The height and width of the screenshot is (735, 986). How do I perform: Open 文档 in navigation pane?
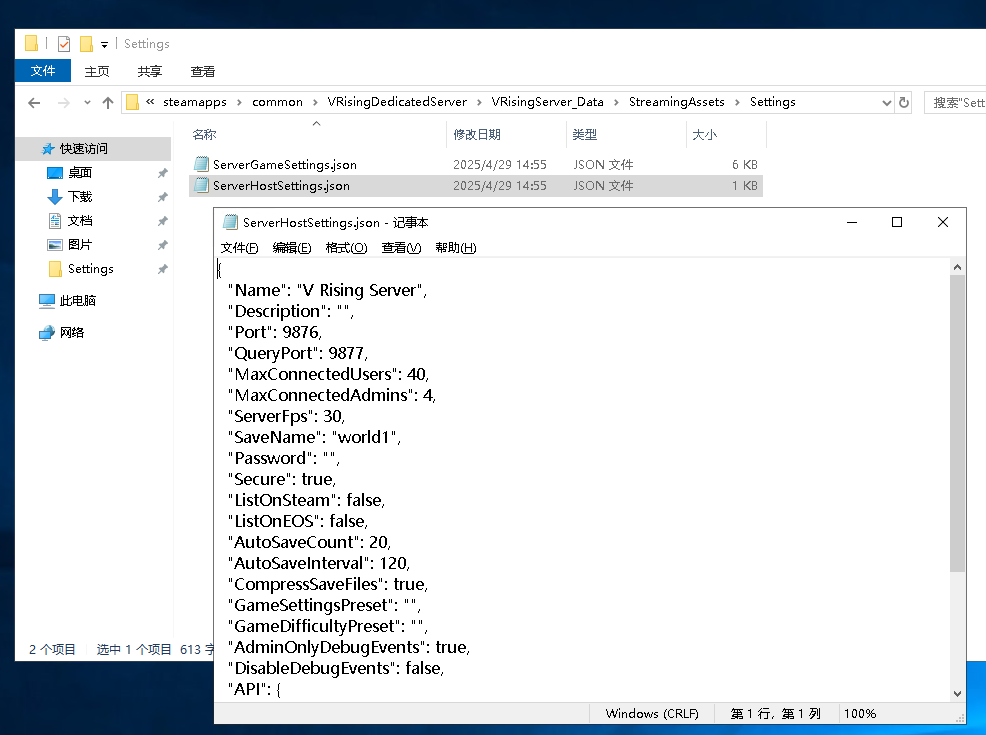80,221
